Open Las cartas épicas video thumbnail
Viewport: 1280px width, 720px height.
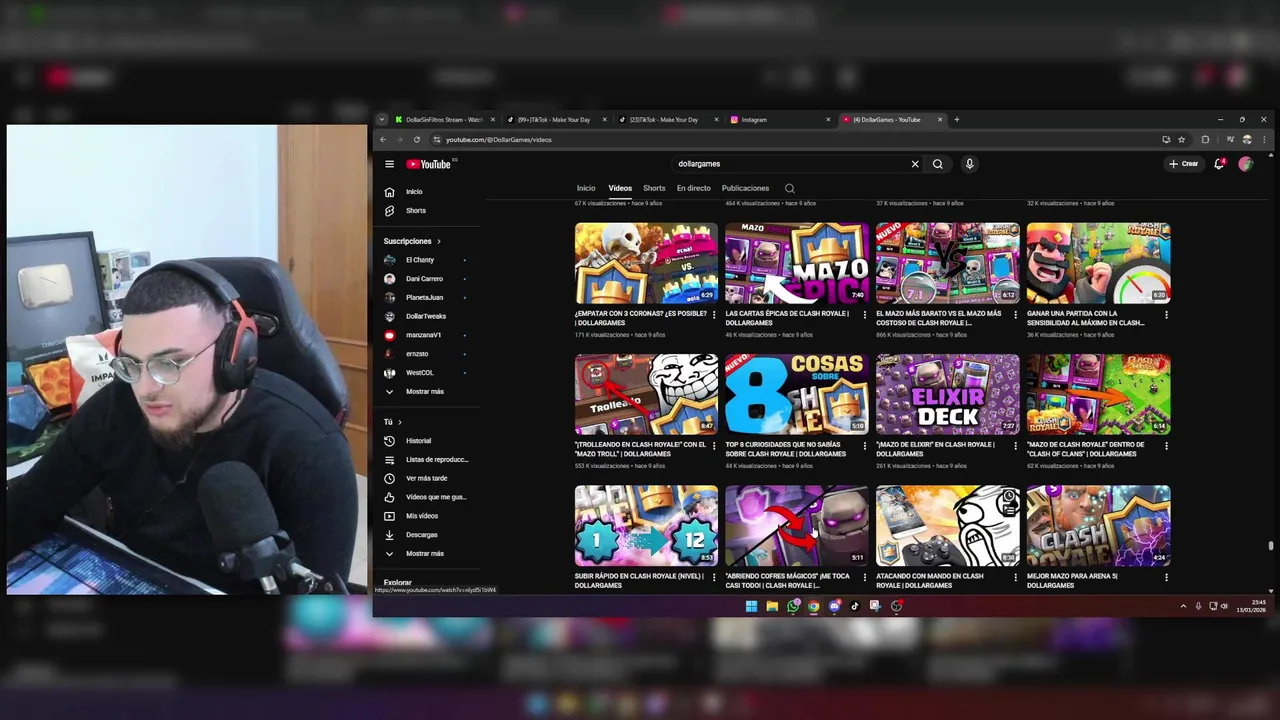(x=797, y=263)
